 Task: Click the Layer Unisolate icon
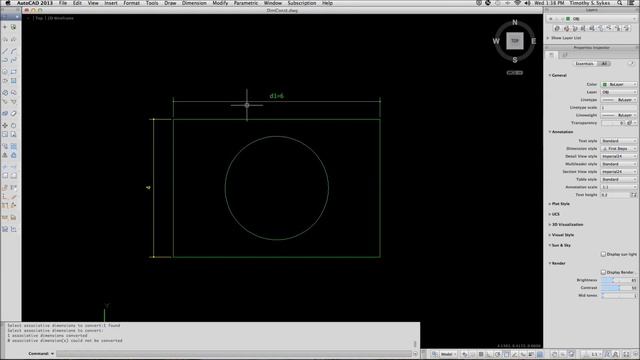[592, 28]
